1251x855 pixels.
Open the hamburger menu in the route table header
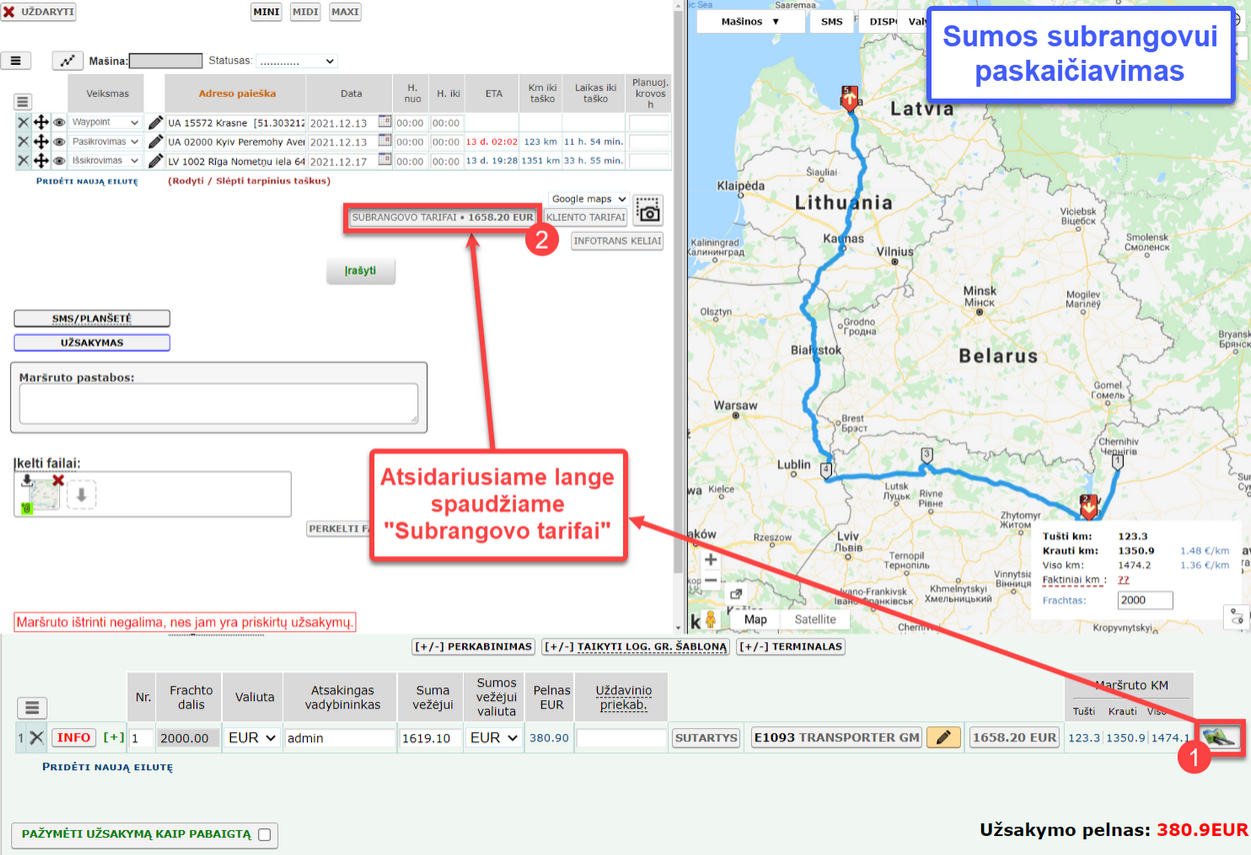(23, 102)
